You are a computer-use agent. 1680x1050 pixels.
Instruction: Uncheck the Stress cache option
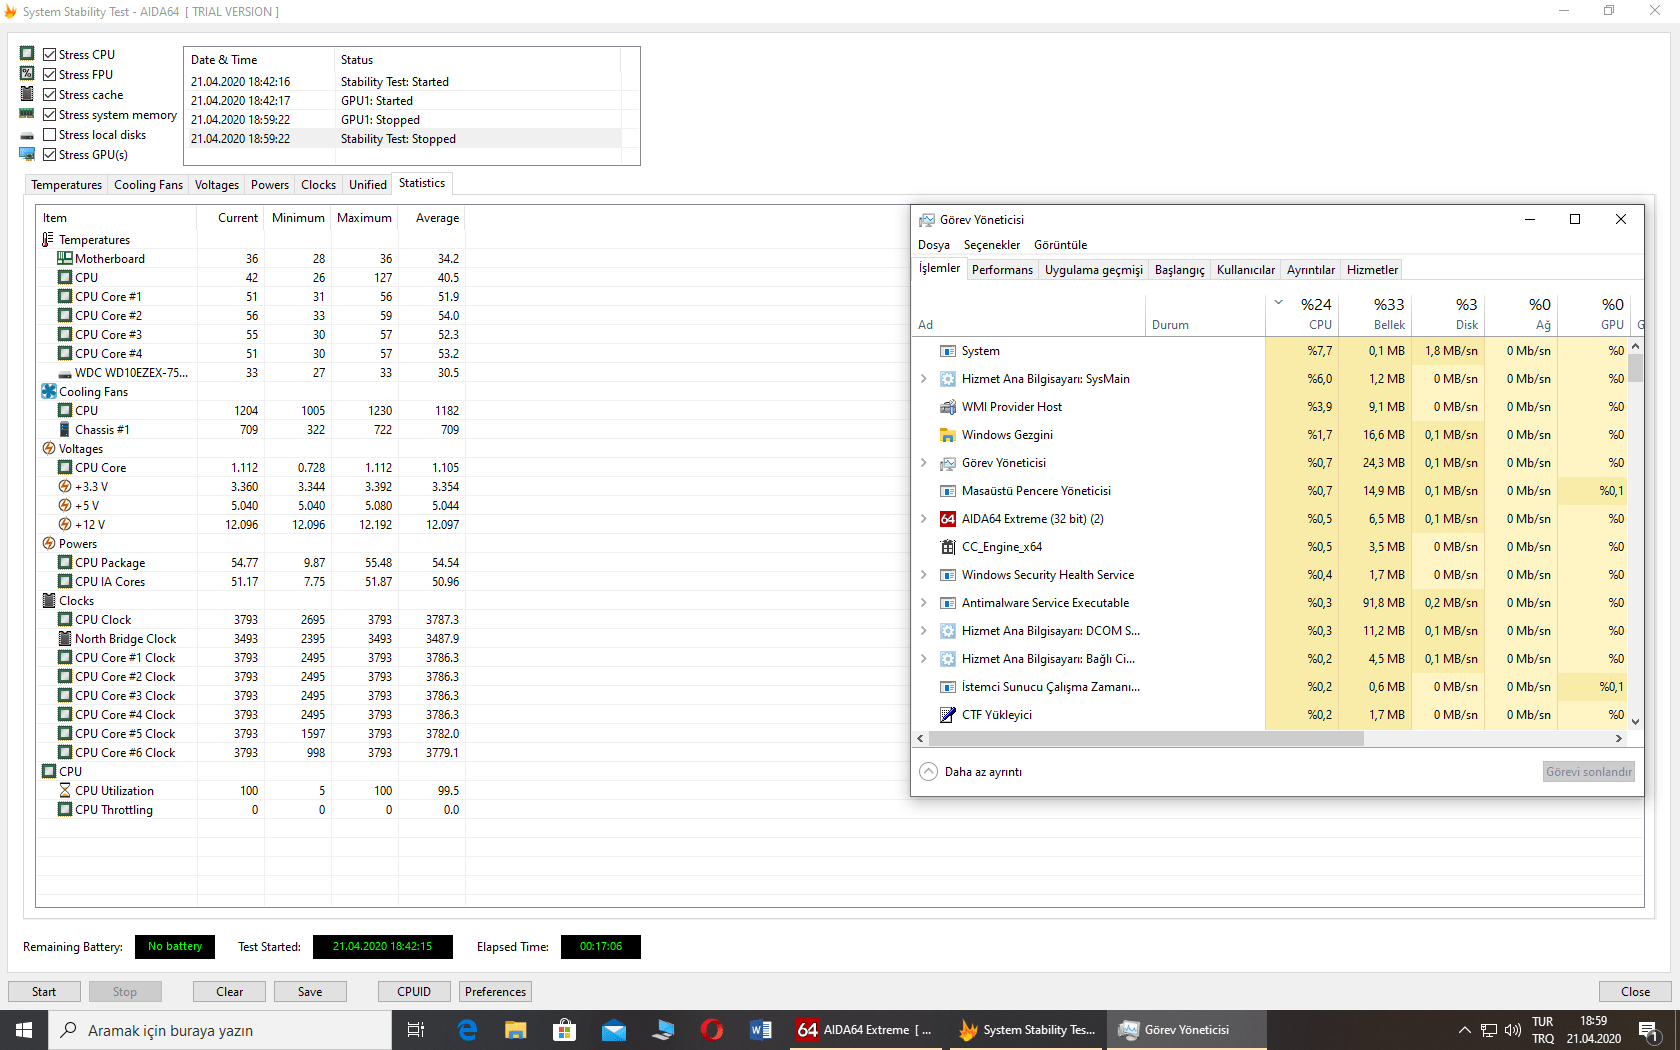click(49, 95)
